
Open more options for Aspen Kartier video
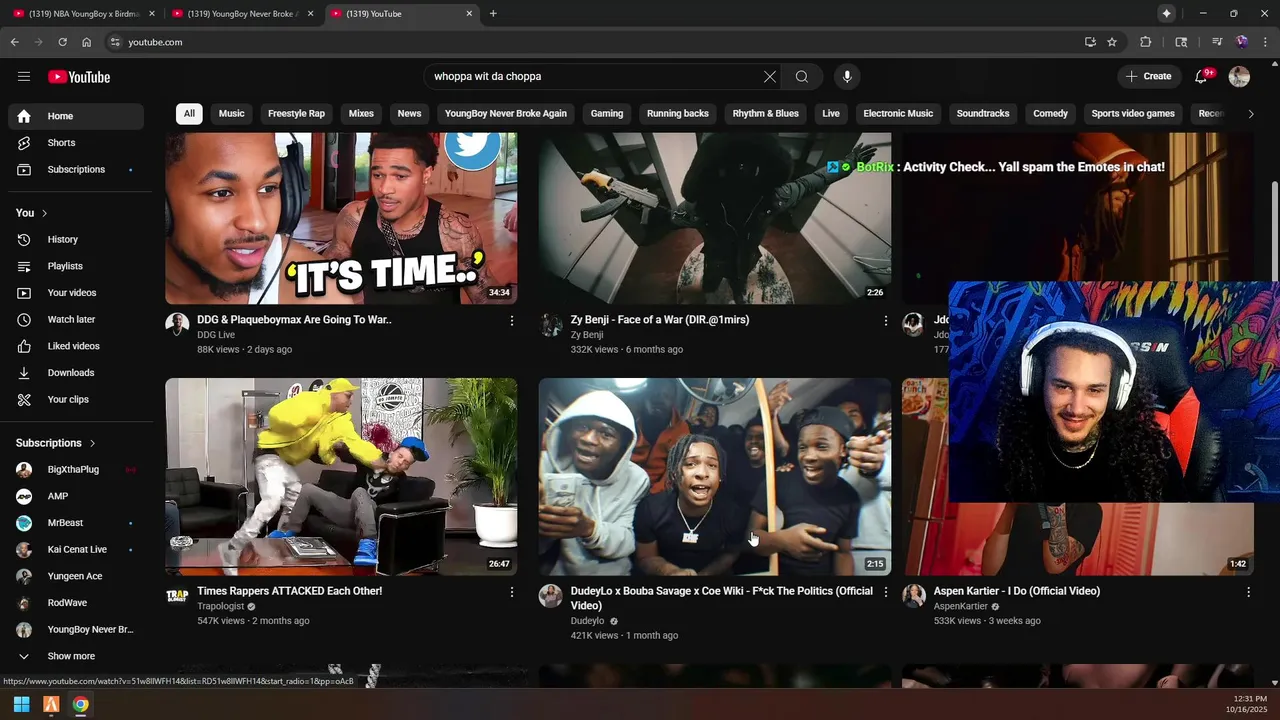(1248, 592)
